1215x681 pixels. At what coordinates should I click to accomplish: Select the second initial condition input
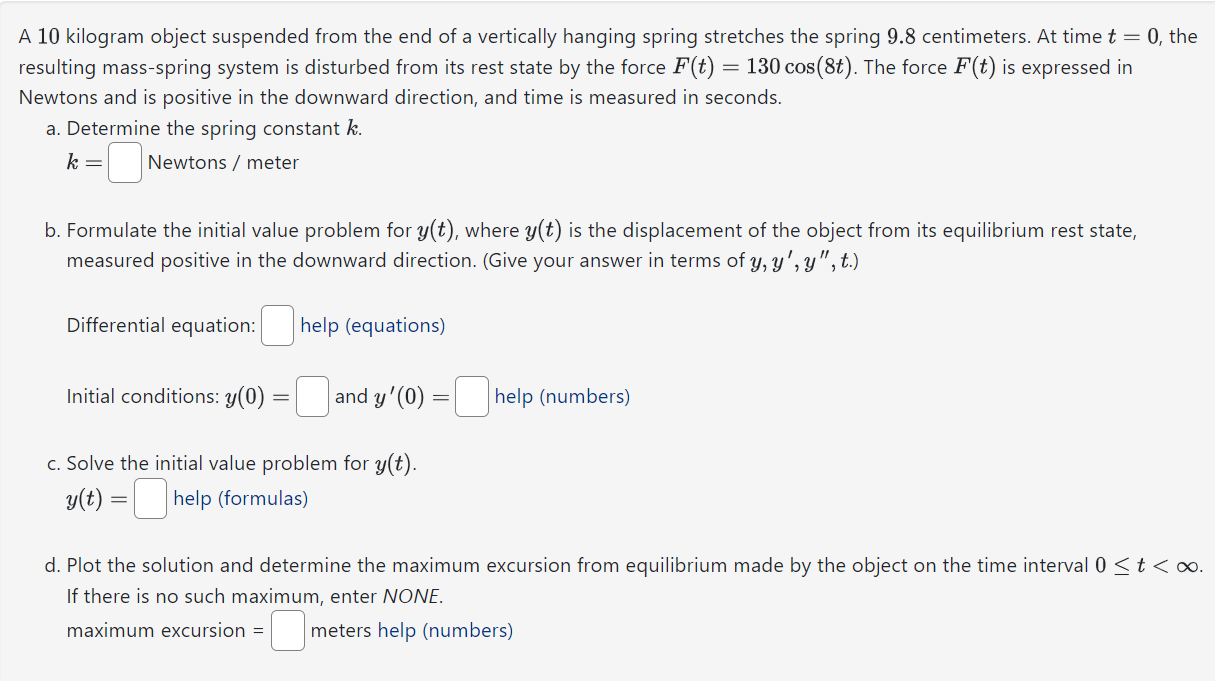tap(471, 396)
